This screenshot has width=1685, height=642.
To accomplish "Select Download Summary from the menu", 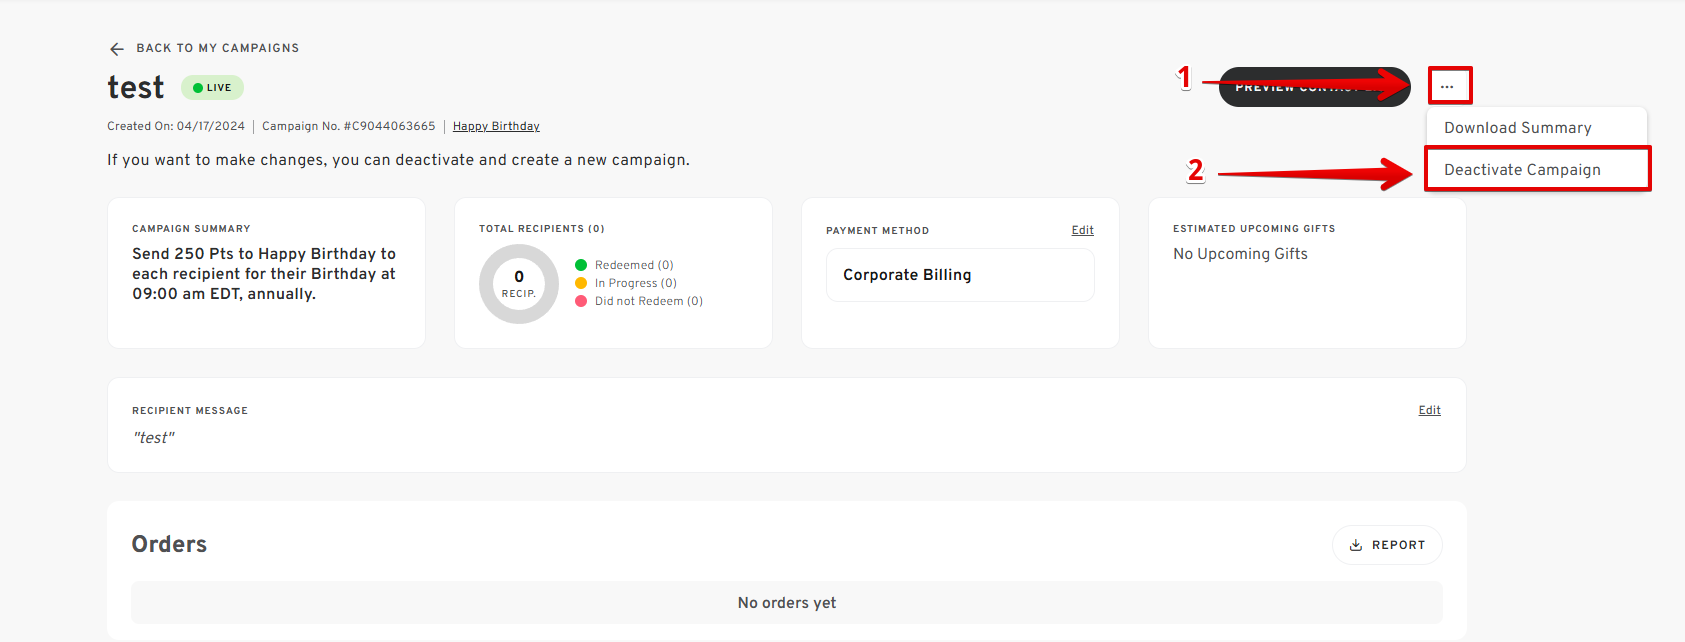I will 1517,128.
